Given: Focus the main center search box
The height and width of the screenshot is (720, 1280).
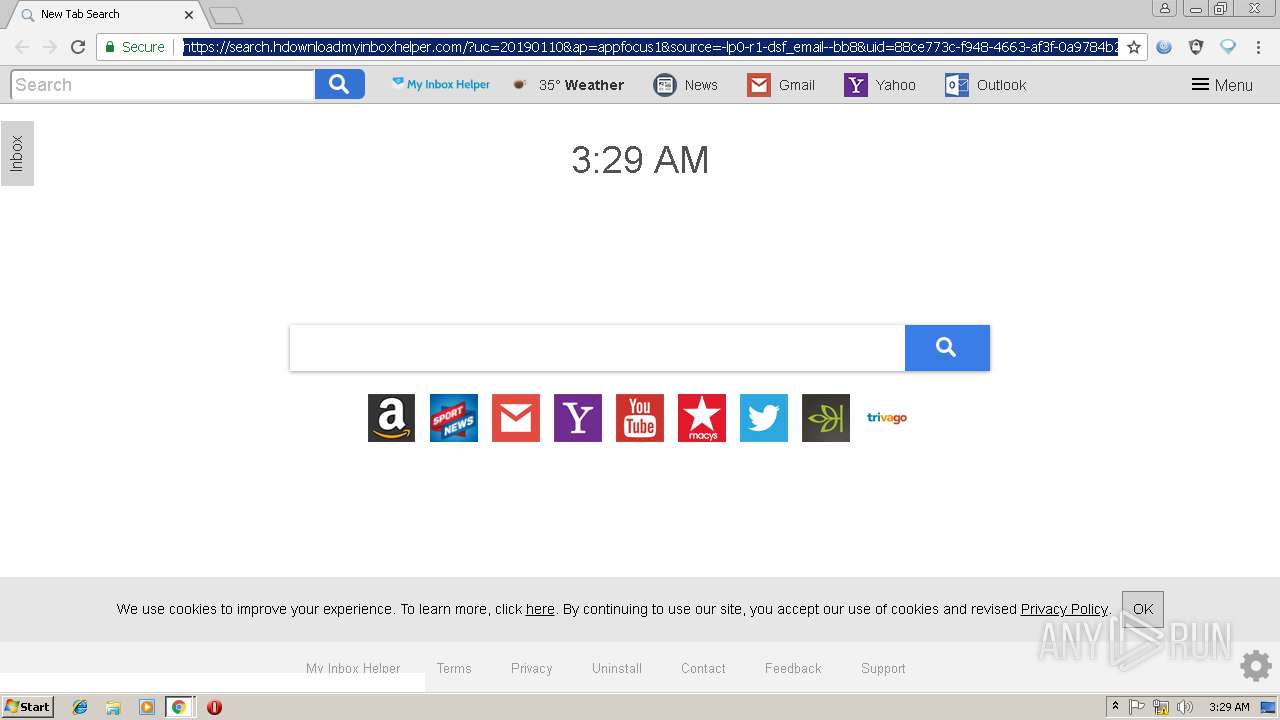Looking at the screenshot, I should point(597,348).
